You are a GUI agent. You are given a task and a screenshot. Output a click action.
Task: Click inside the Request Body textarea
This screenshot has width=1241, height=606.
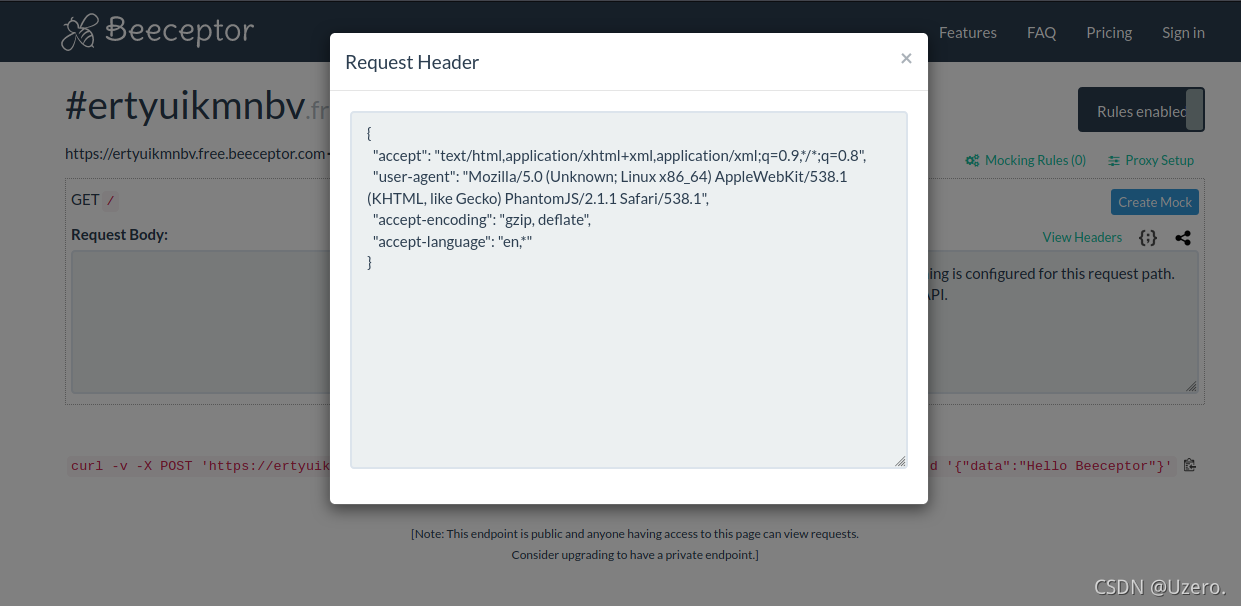200,322
